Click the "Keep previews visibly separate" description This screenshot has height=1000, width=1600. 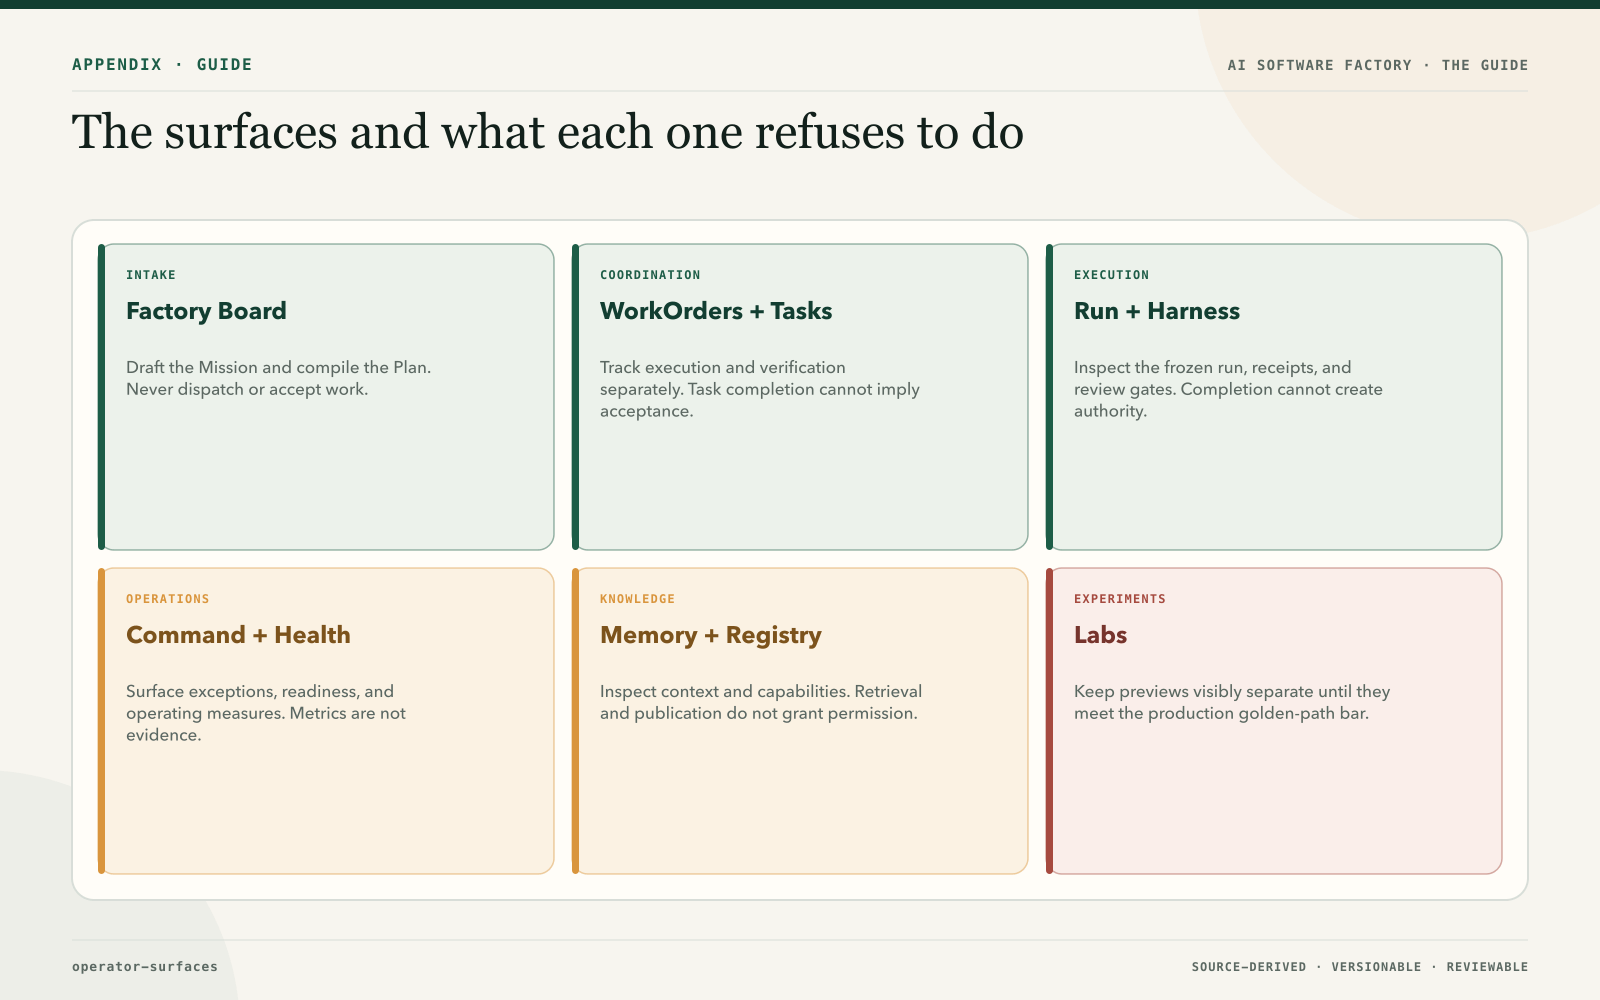pyautogui.click(x=1232, y=702)
